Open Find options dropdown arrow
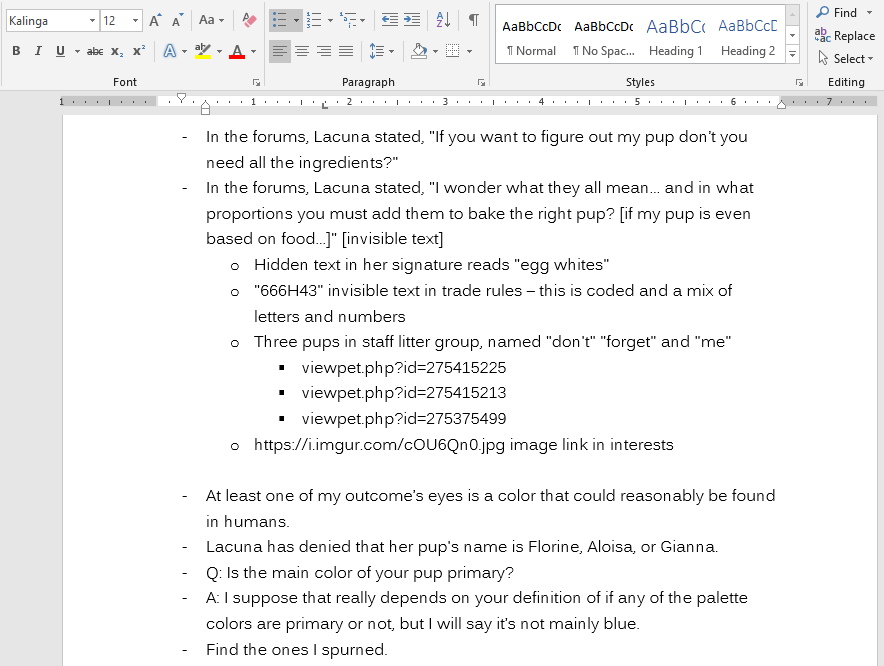 [869, 12]
